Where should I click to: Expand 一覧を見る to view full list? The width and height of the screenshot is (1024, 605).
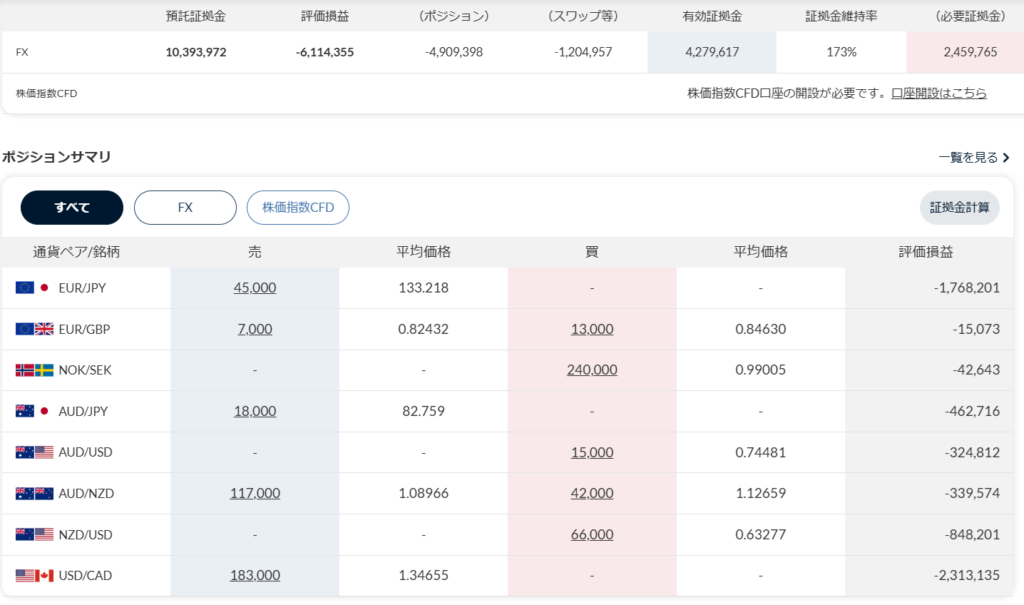974,157
